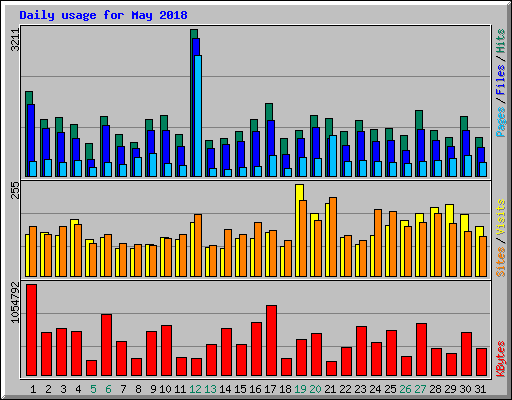This screenshot has width=512, height=400.
Task: Click day 27 weekend label on the x-axis
Action: pyautogui.click(x=420, y=389)
